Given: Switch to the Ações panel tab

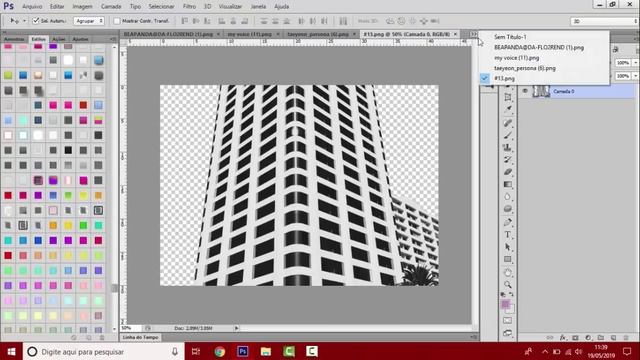Looking at the screenshot, I should coord(59,39).
